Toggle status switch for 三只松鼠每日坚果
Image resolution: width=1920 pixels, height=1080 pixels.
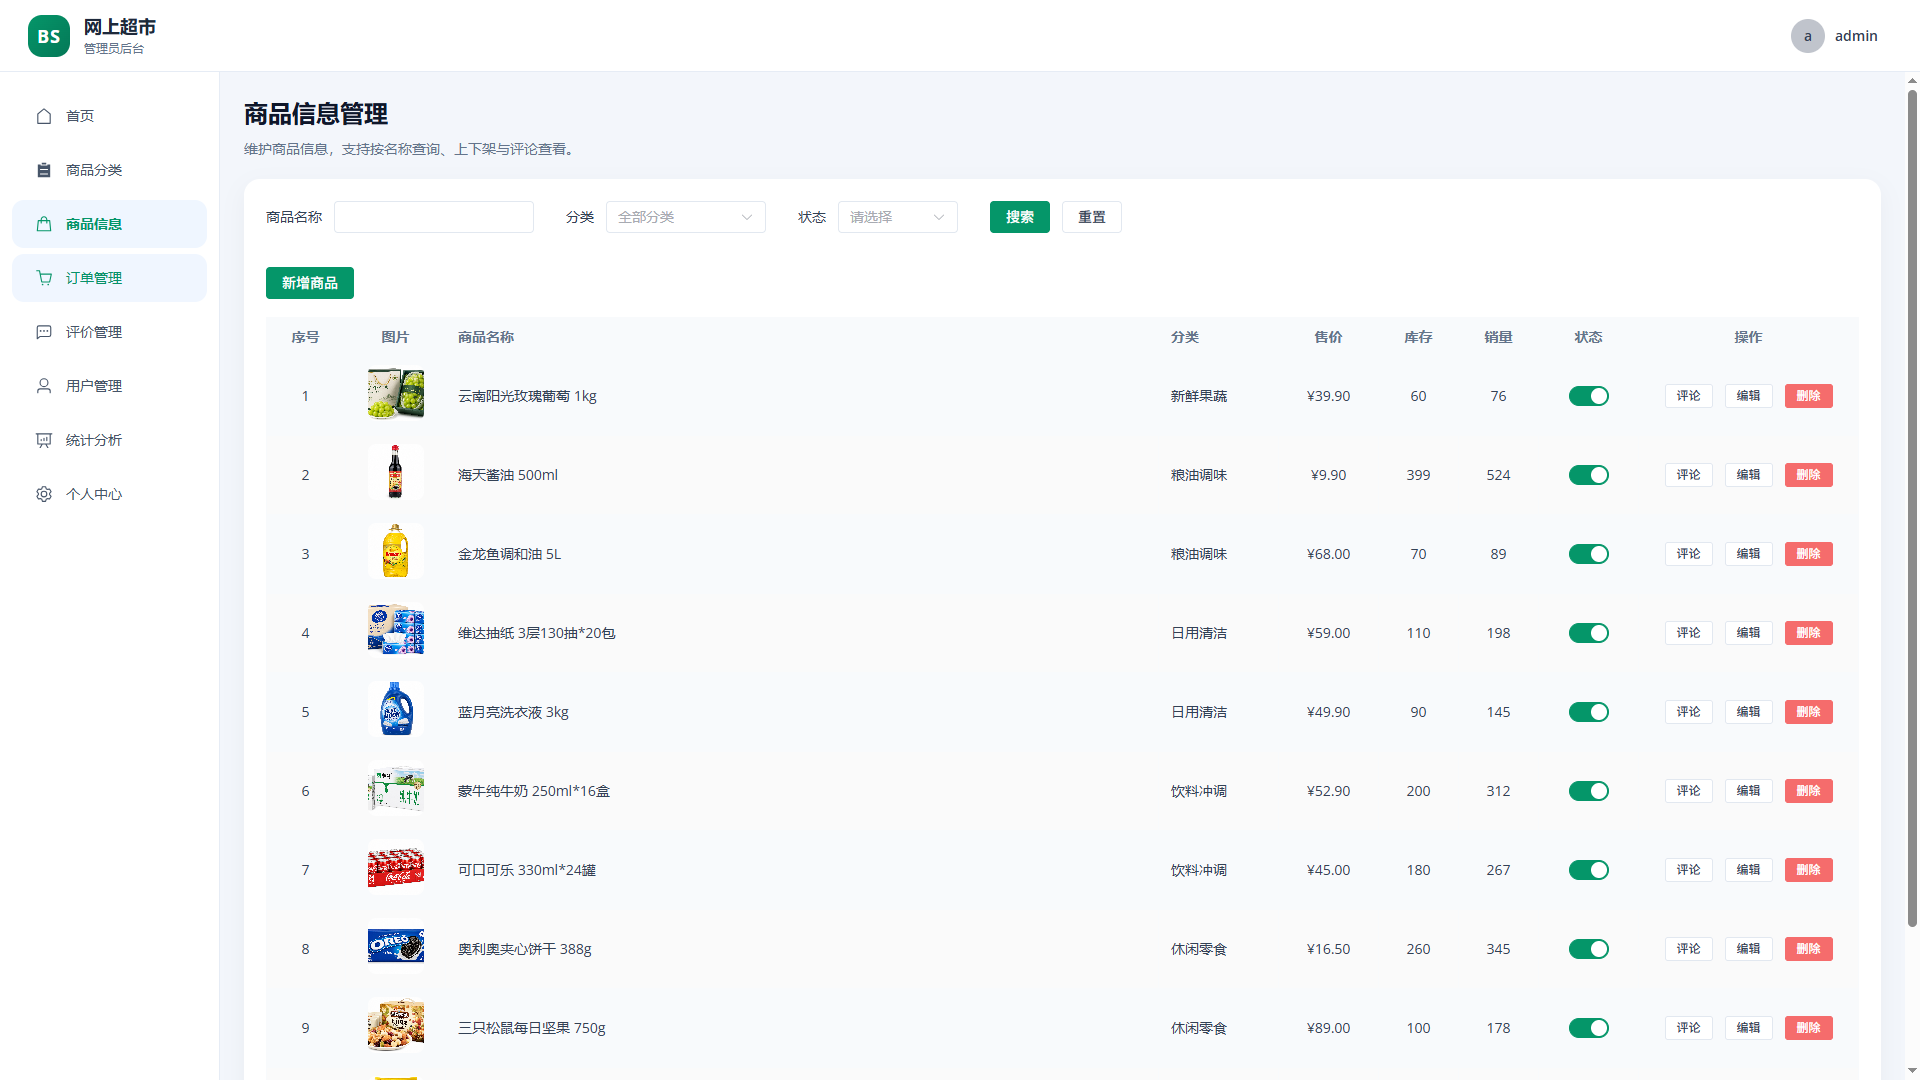1589,1028
